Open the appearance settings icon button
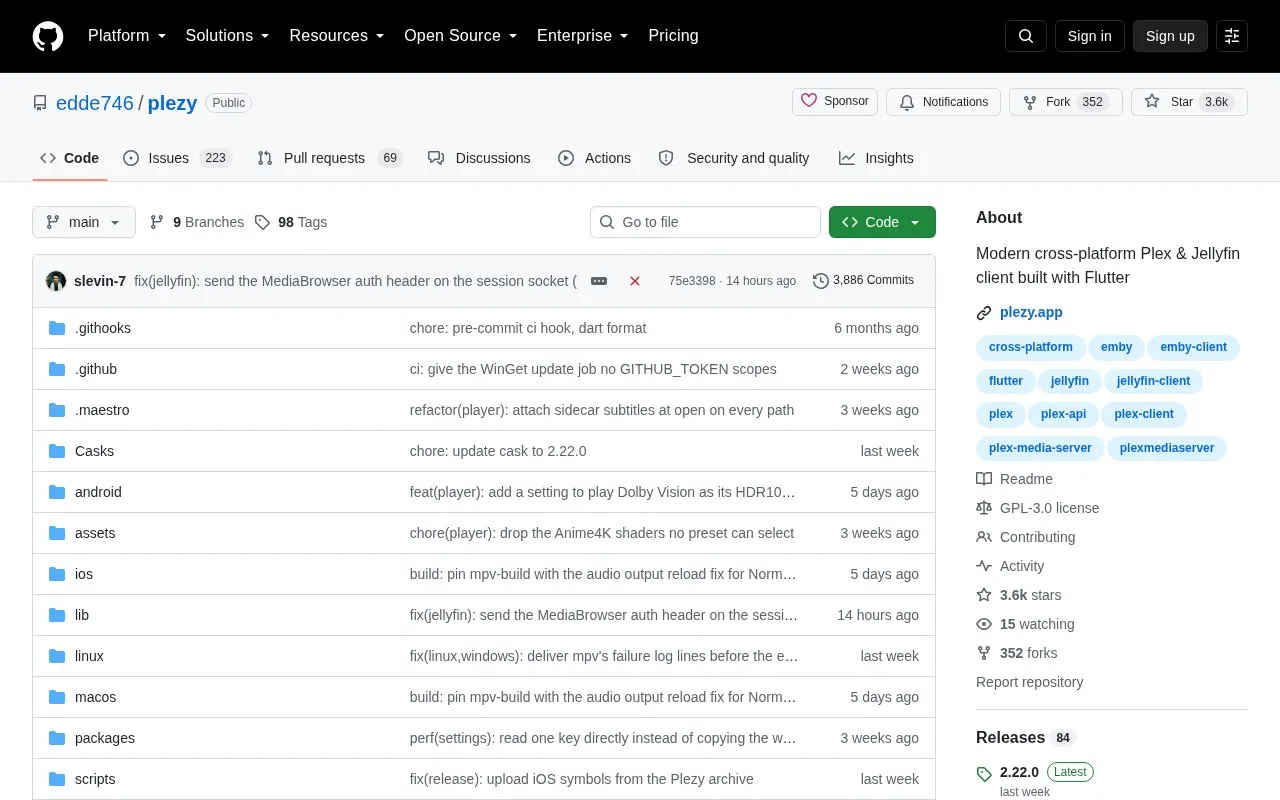The height and width of the screenshot is (800, 1280). pyautogui.click(x=1232, y=36)
